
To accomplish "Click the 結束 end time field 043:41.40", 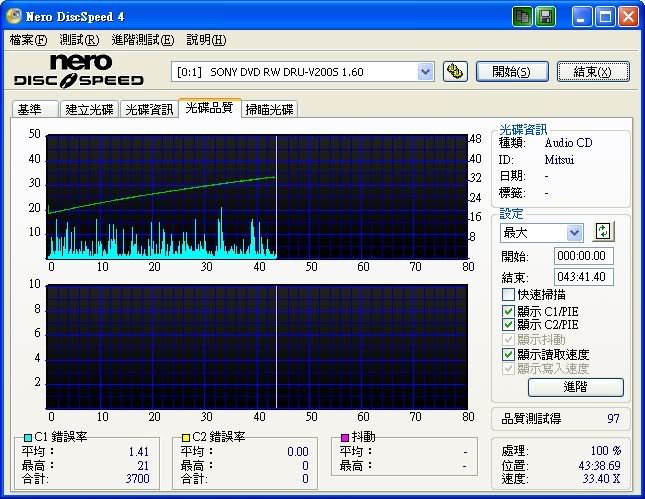I will pyautogui.click(x=583, y=277).
